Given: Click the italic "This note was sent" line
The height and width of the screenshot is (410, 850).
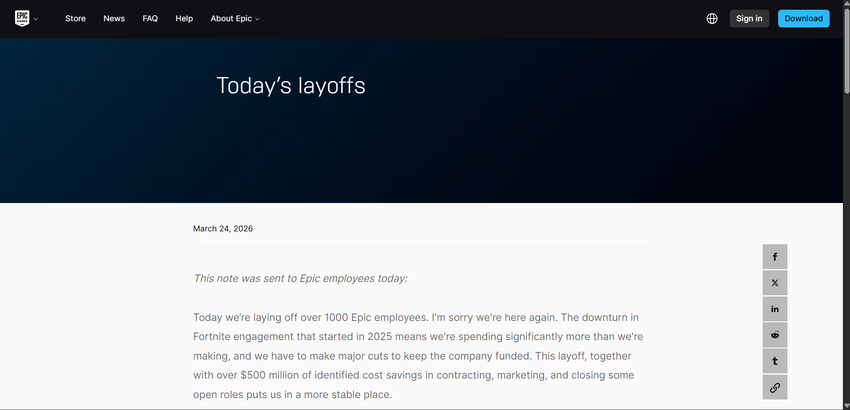Looking at the screenshot, I should [x=300, y=278].
